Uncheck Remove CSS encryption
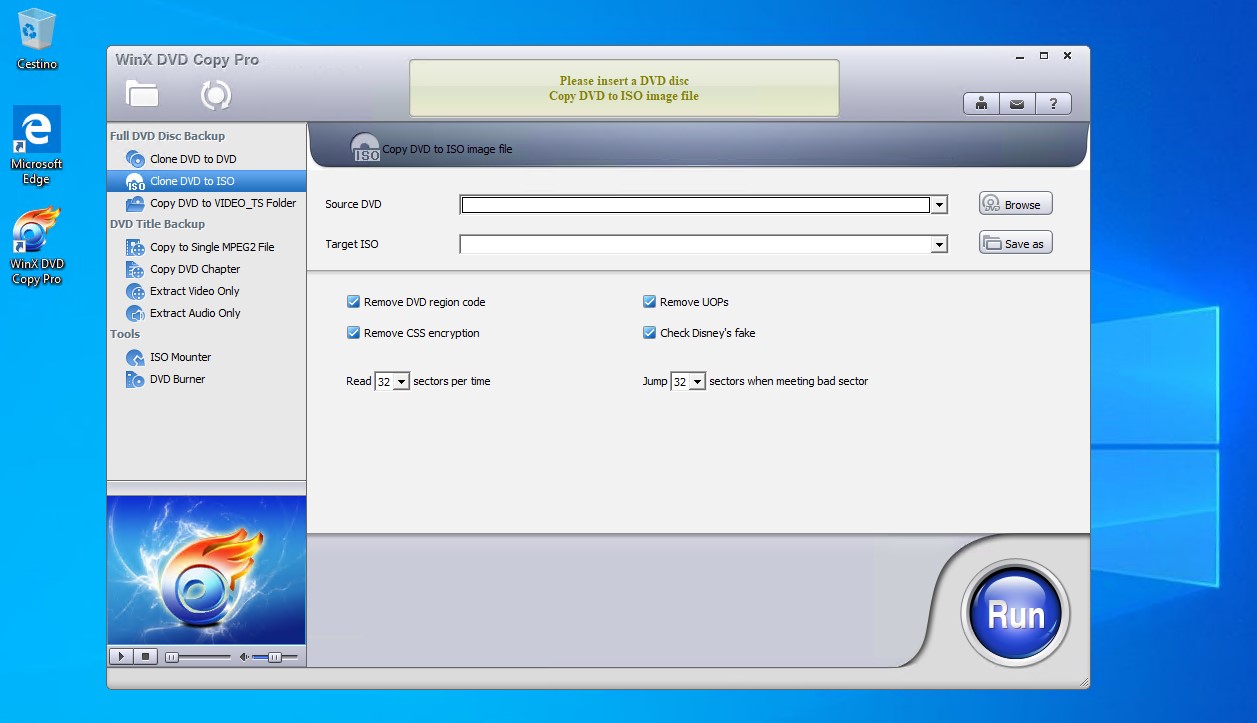Screen dimensions: 1257x723 coord(353,333)
